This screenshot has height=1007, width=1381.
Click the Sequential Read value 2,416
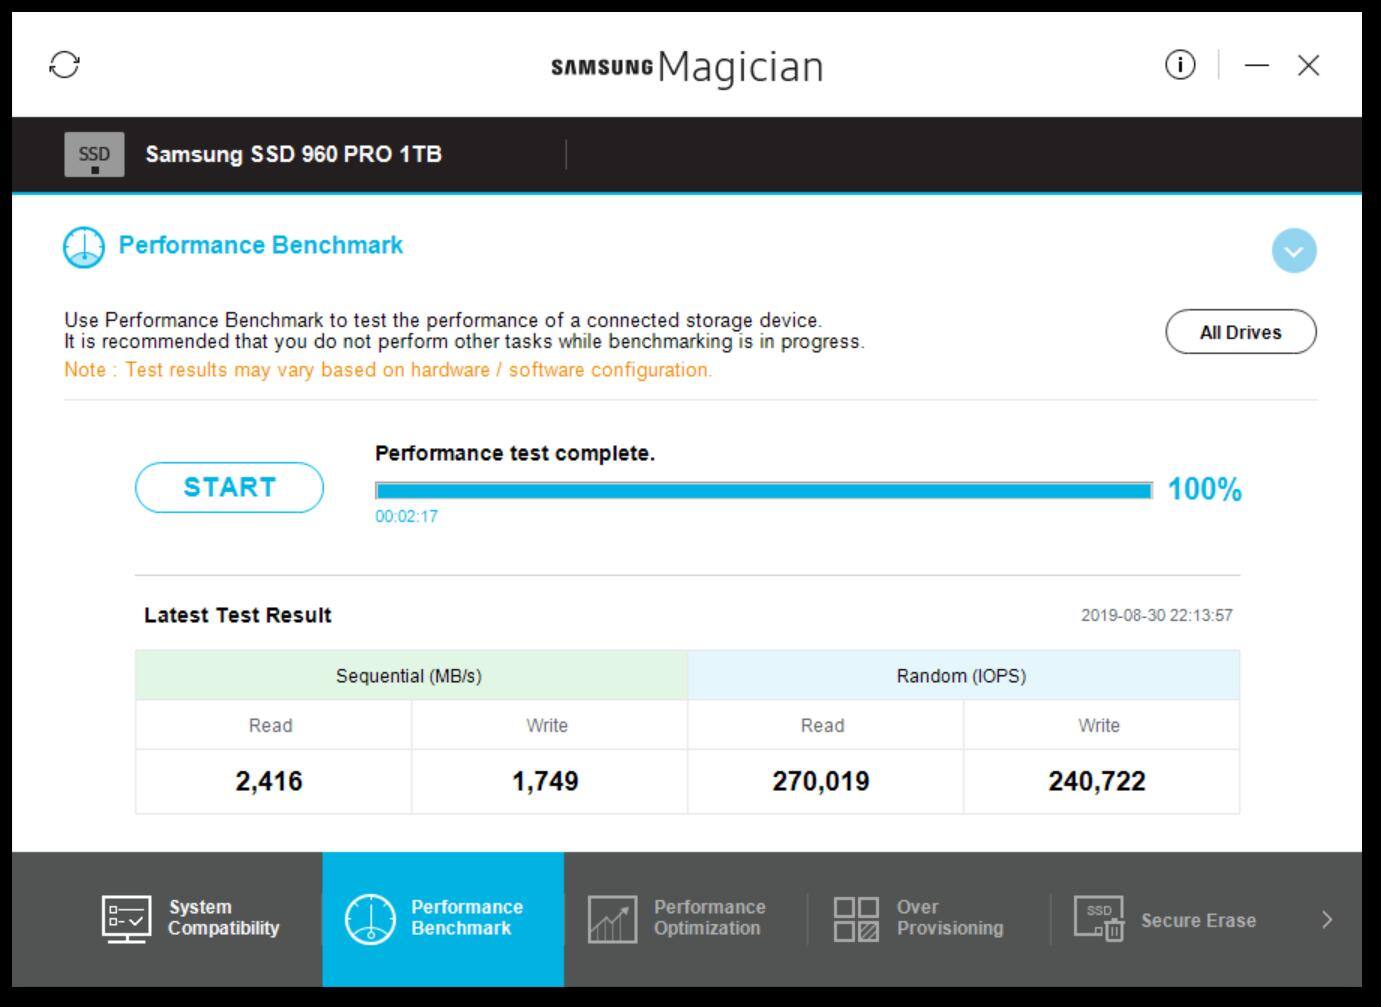(269, 781)
